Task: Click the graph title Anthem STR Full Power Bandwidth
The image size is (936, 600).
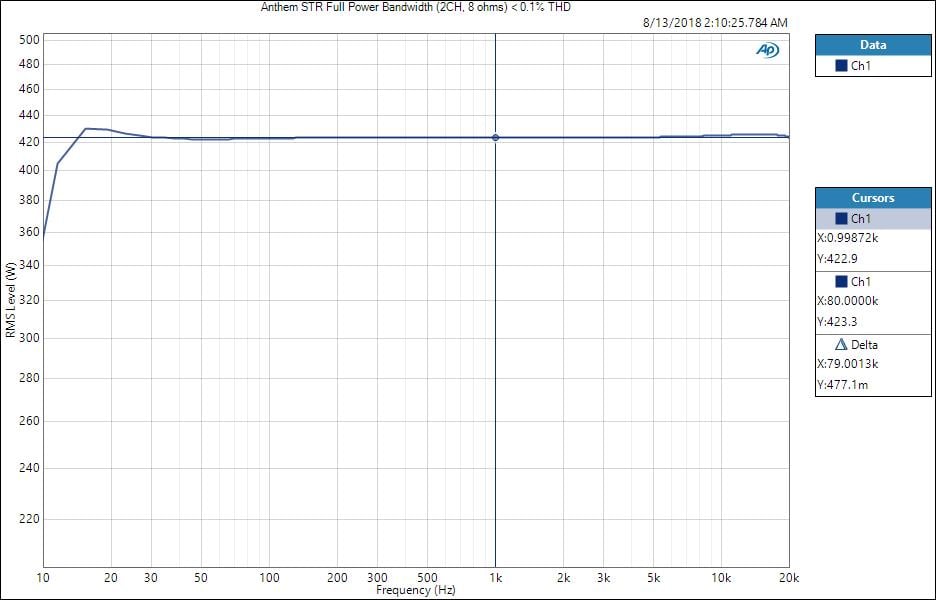Action: 415,7
